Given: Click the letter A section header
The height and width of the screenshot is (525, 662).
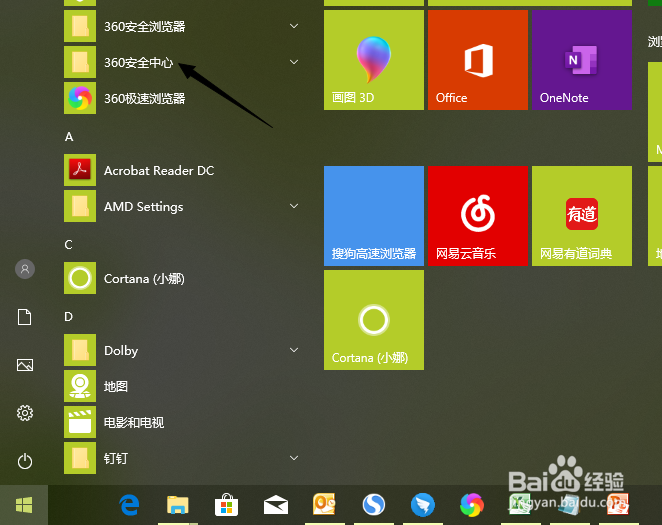Looking at the screenshot, I should (69, 137).
